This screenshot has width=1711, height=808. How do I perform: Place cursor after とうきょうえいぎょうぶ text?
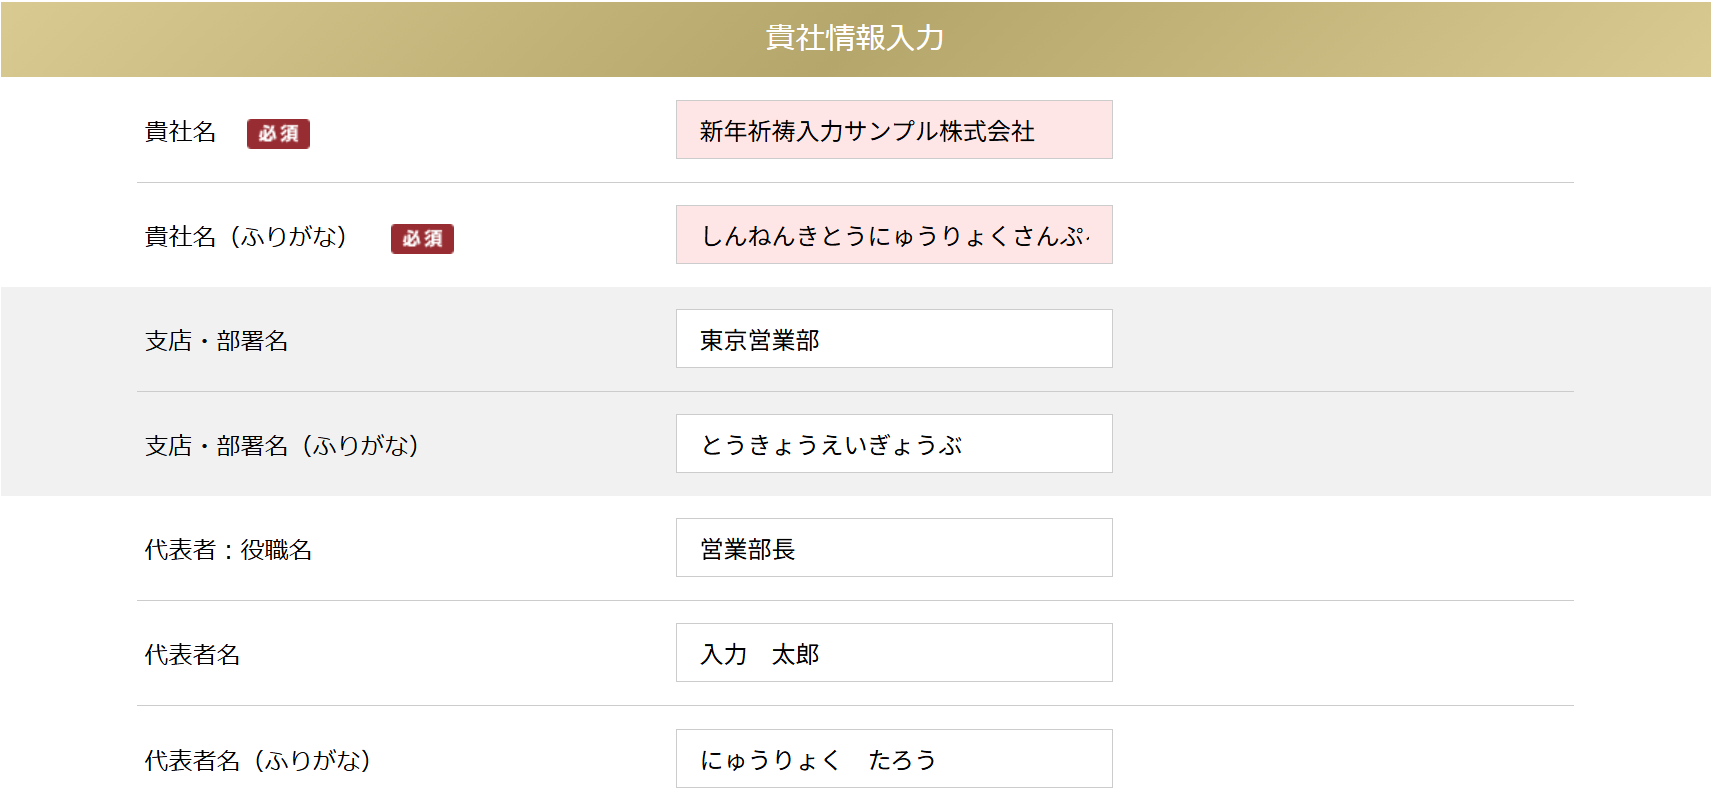click(965, 445)
